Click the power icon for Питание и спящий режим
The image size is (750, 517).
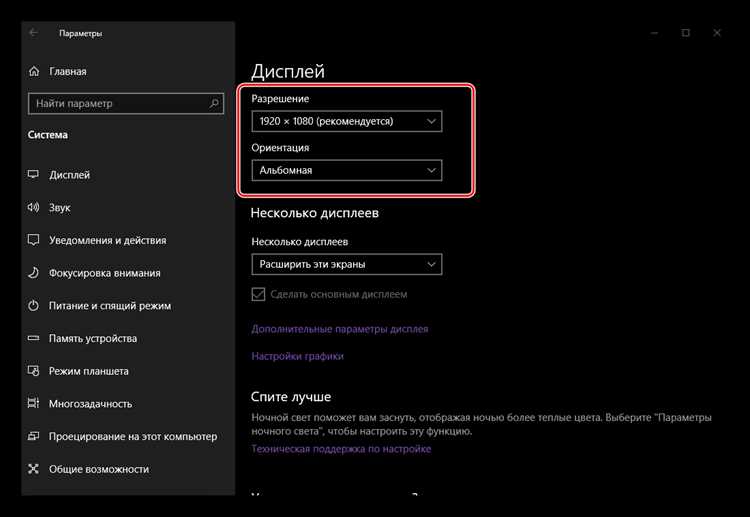[x=33, y=305]
